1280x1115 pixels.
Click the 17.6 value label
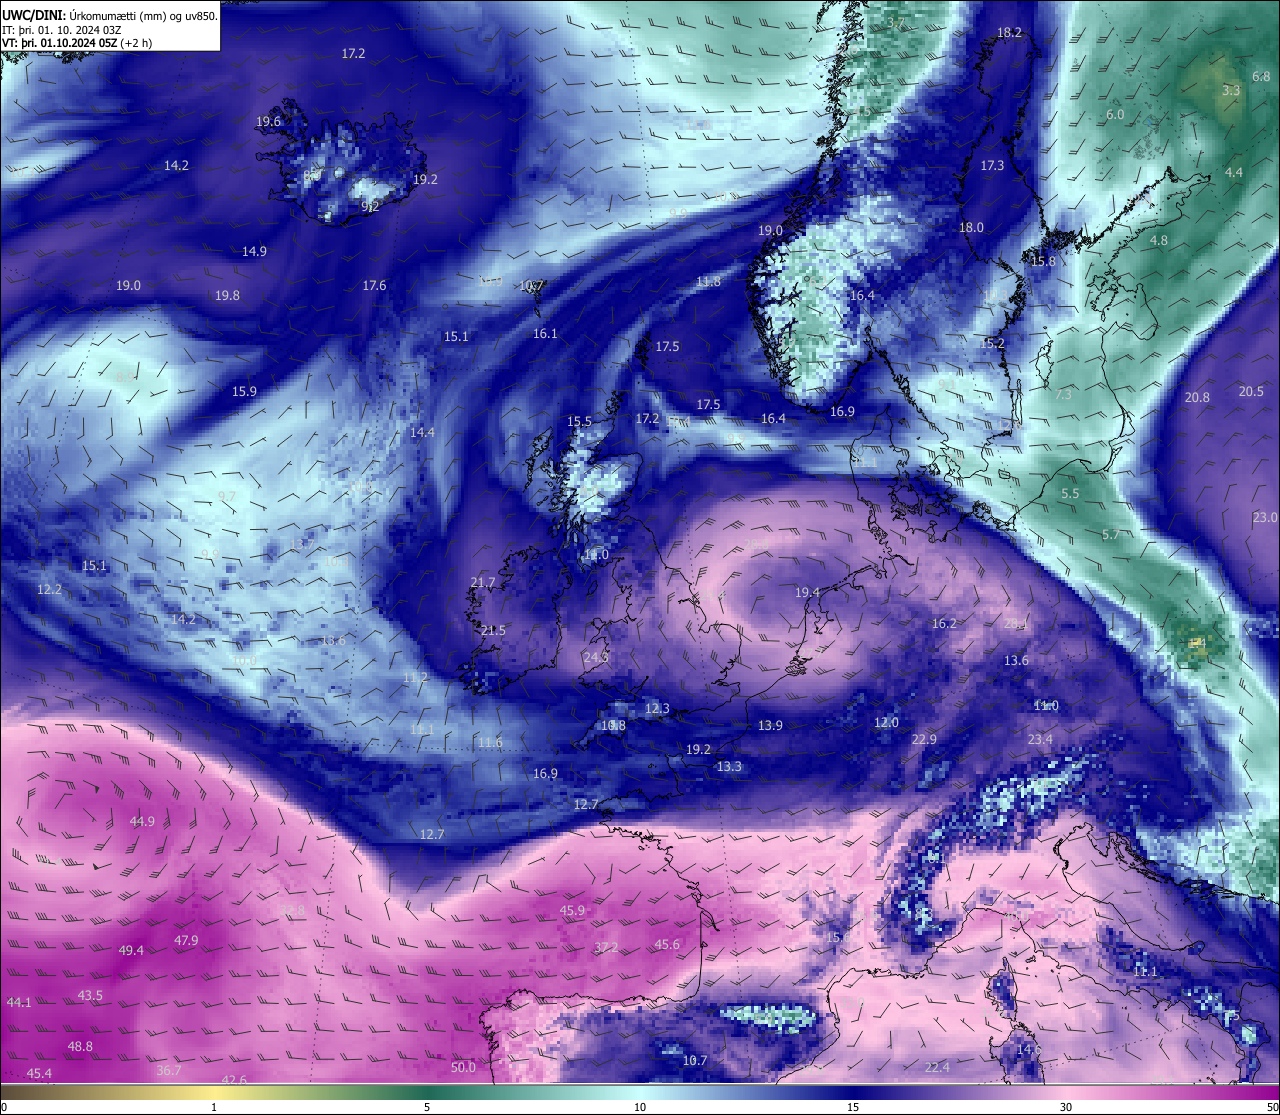[x=374, y=285]
